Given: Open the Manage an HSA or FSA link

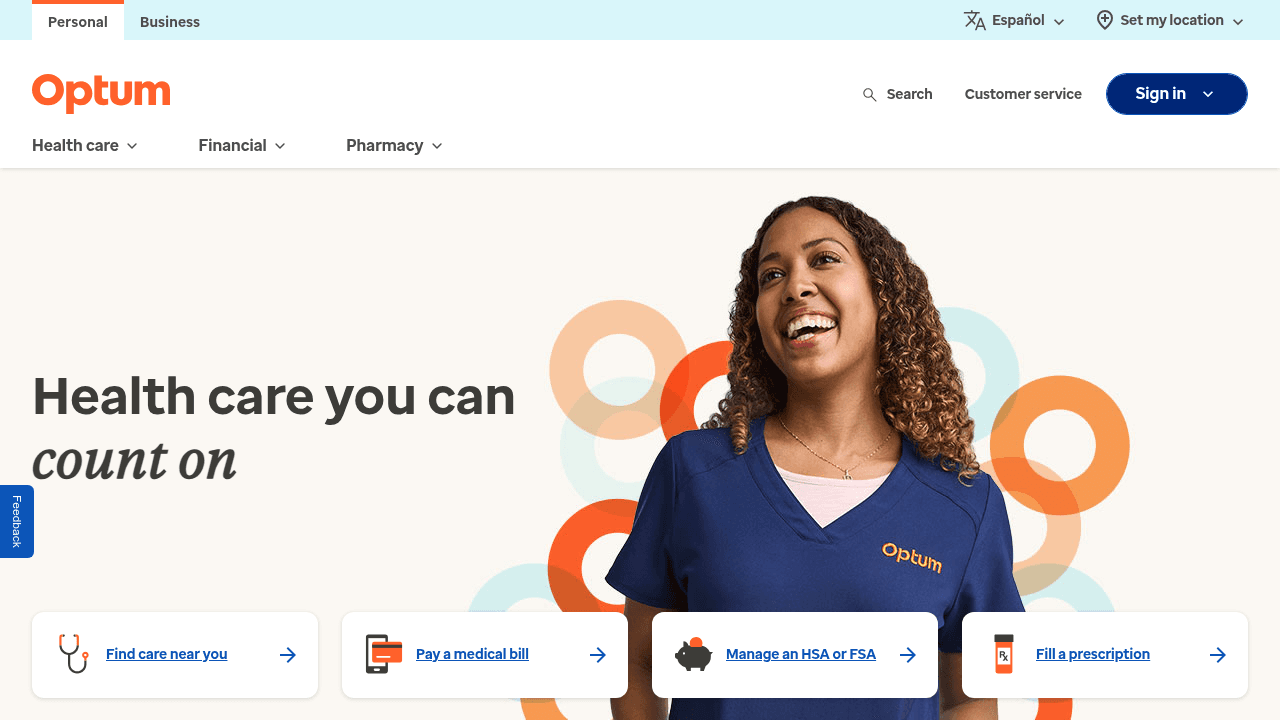Looking at the screenshot, I should tap(801, 654).
